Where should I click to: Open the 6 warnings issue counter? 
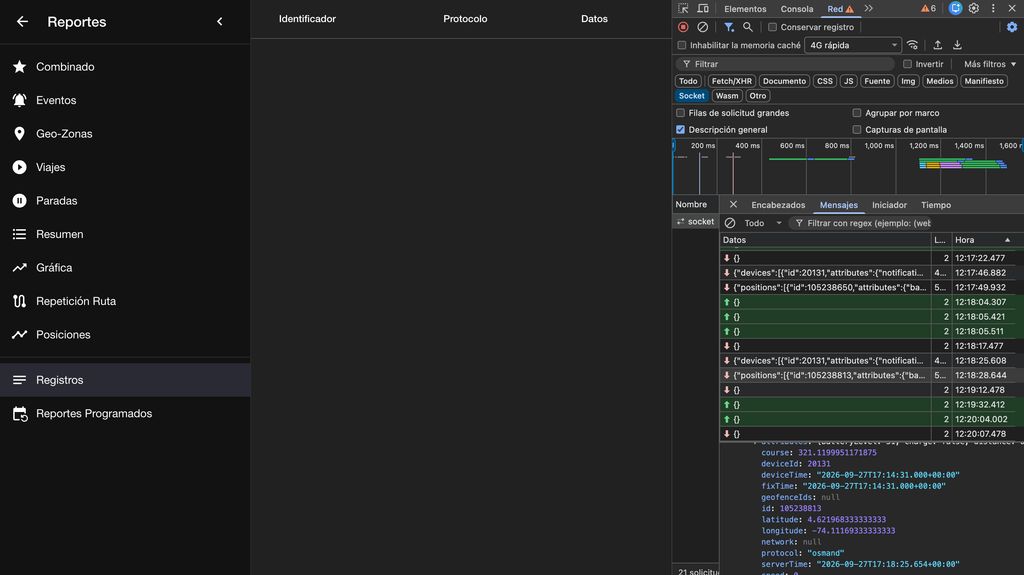(928, 8)
